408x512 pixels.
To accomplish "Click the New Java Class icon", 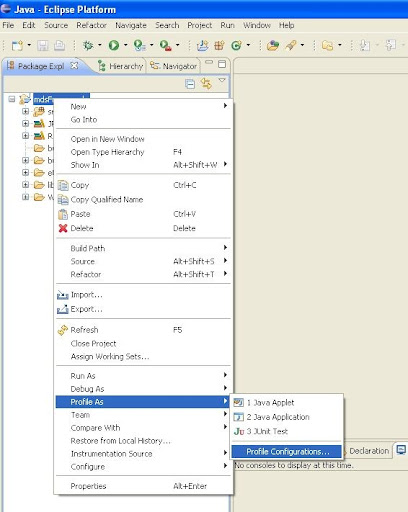I will [236, 45].
